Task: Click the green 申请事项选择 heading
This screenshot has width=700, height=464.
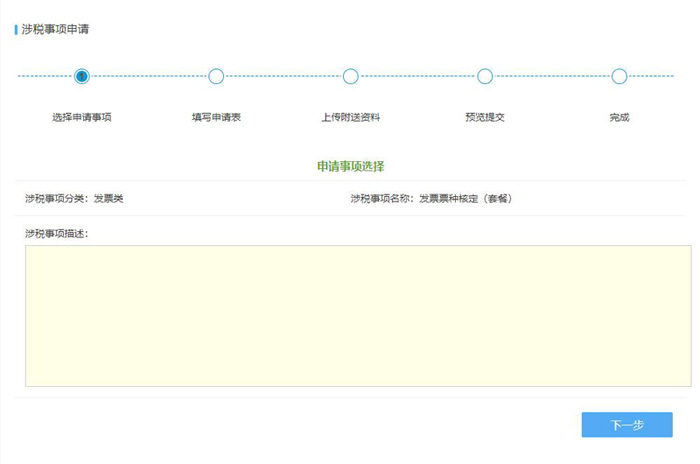Action: tap(350, 166)
